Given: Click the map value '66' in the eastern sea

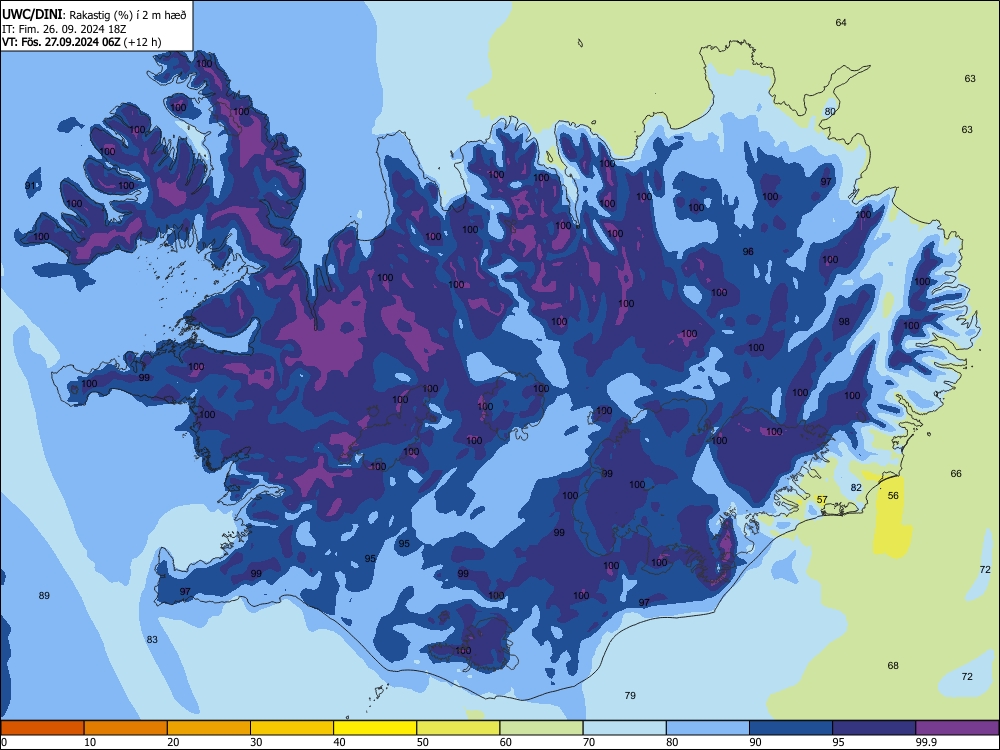Looking at the screenshot, I should click(x=956, y=474).
